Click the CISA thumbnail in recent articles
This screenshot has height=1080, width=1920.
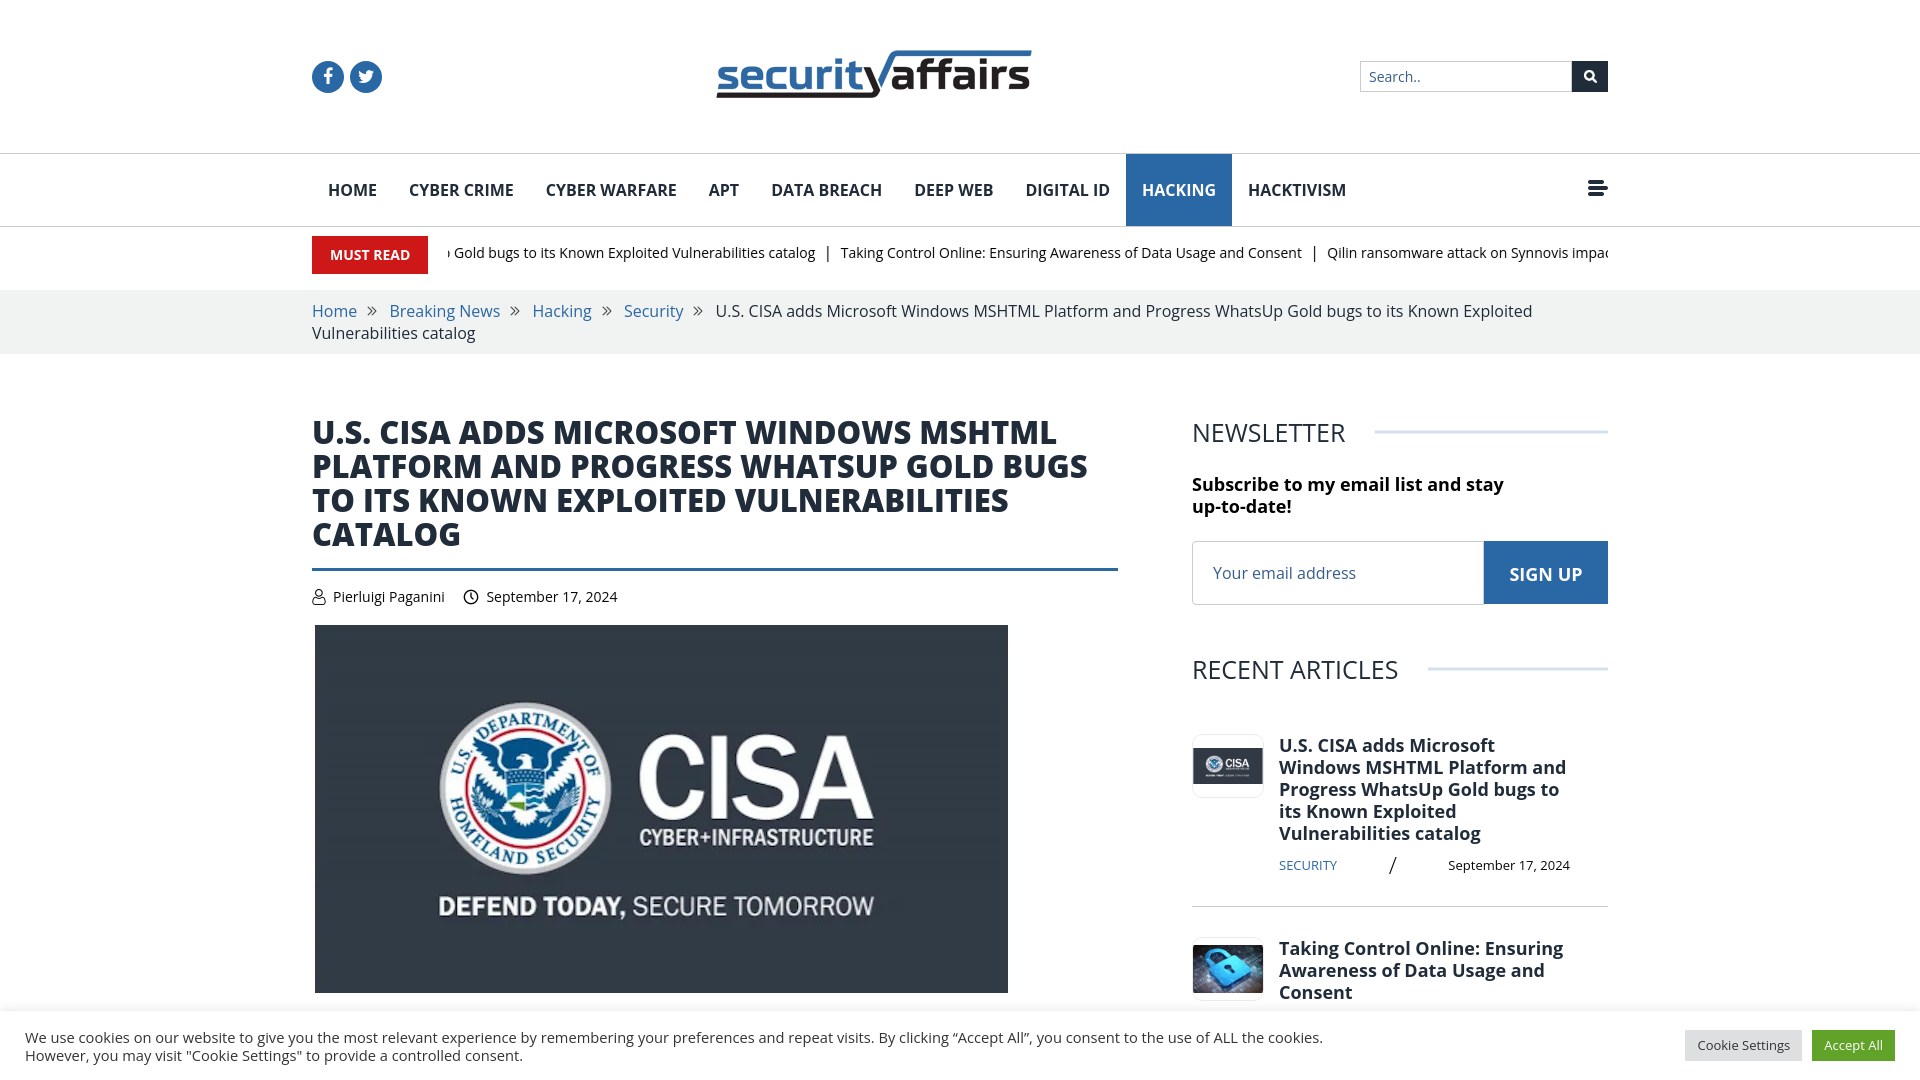point(1228,765)
